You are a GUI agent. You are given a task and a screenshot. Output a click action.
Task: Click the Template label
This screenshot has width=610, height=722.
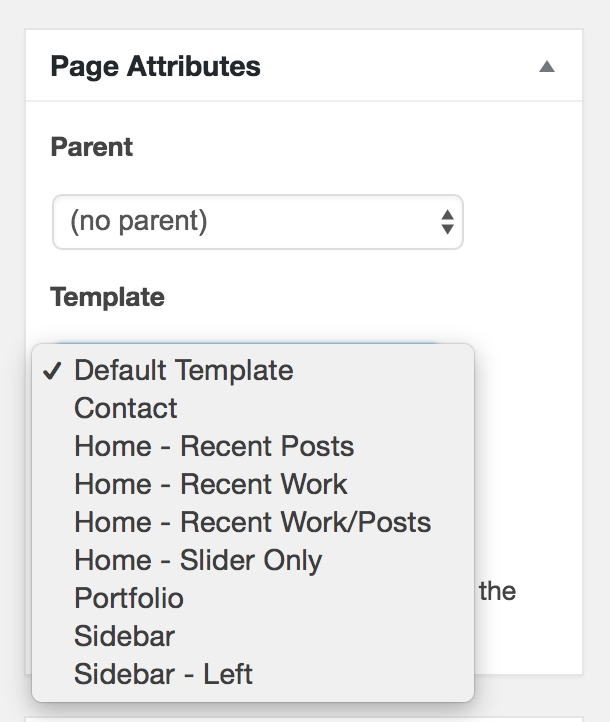[x=107, y=297]
